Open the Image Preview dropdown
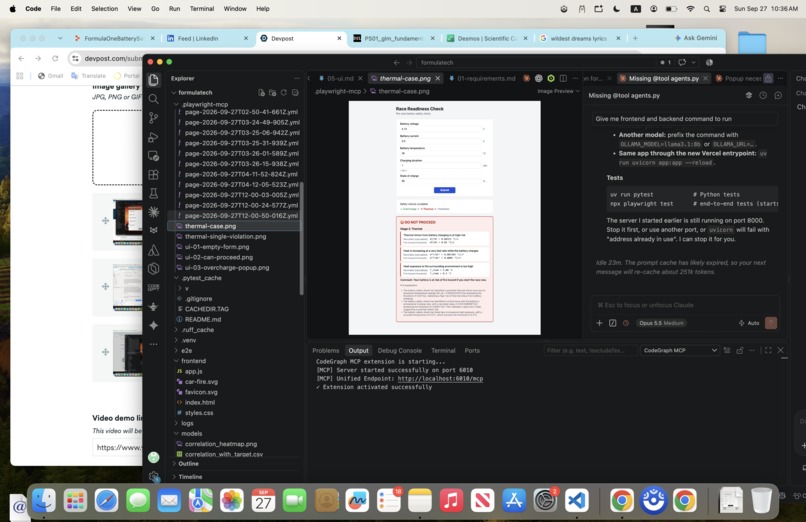 (558, 91)
